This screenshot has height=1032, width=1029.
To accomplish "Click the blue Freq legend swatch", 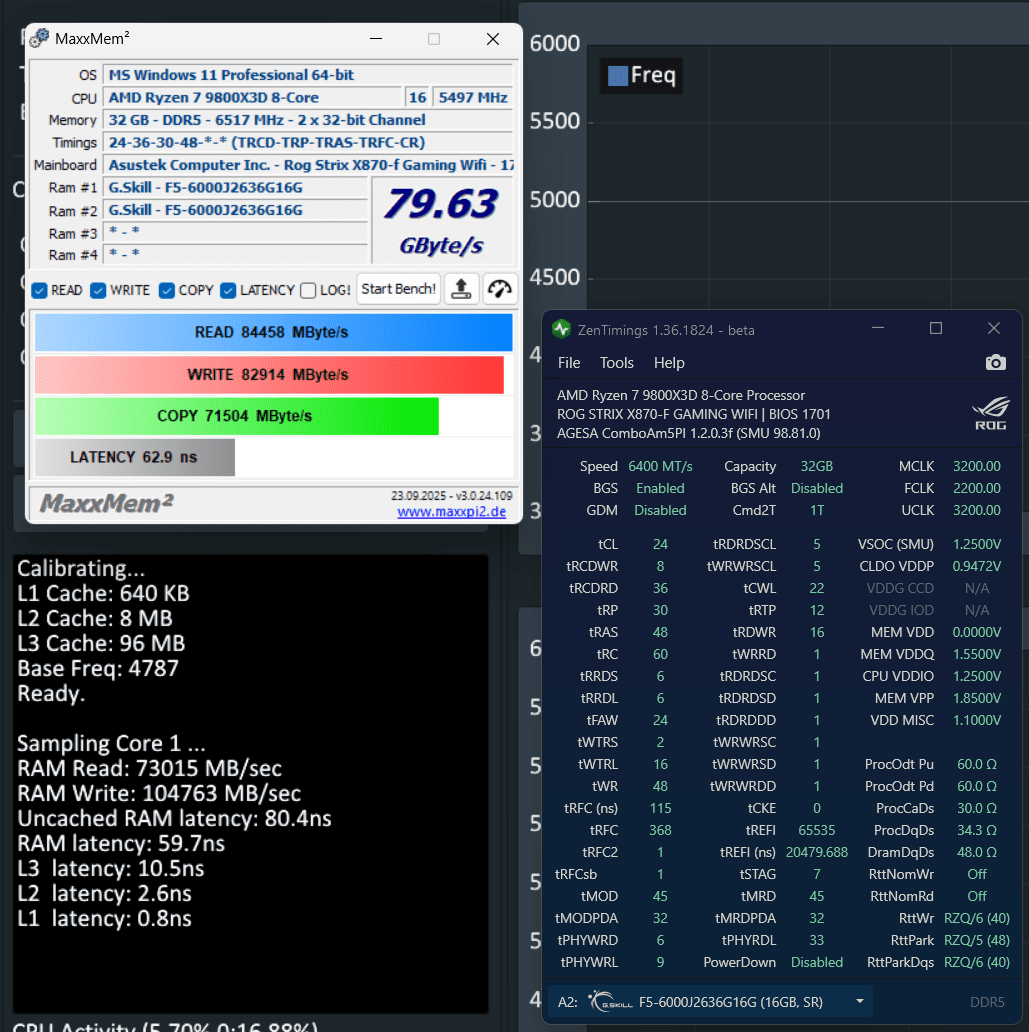I will [617, 76].
